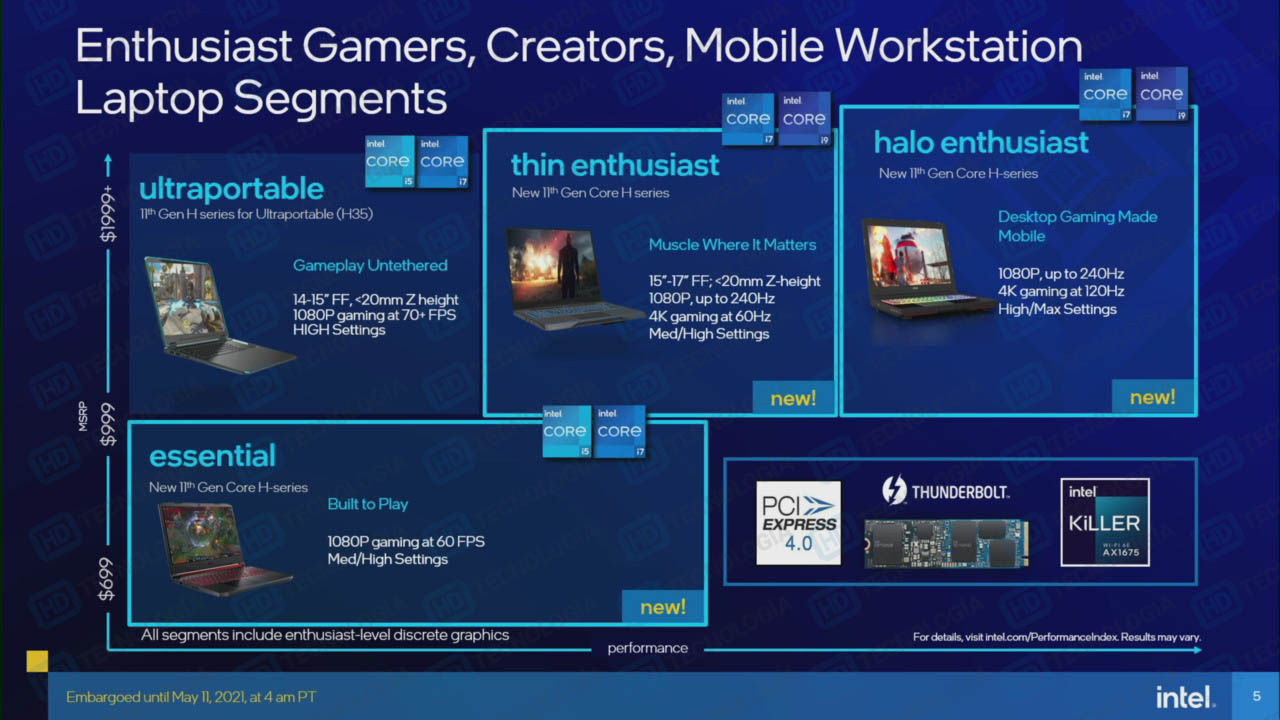Click the "performance" axis label
Image resolution: width=1280 pixels, height=720 pixels.
[x=648, y=648]
